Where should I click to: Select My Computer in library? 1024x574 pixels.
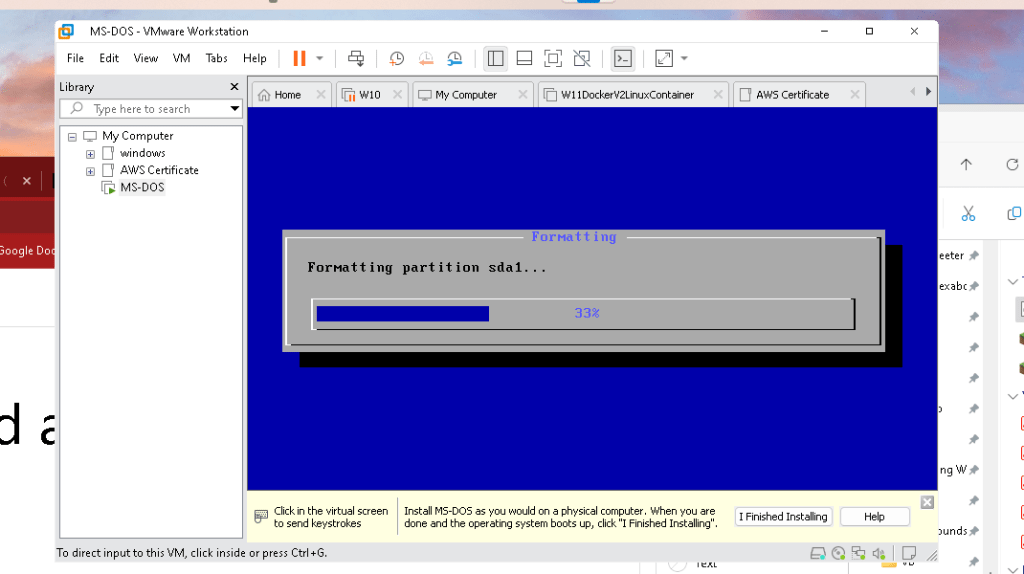(x=137, y=136)
